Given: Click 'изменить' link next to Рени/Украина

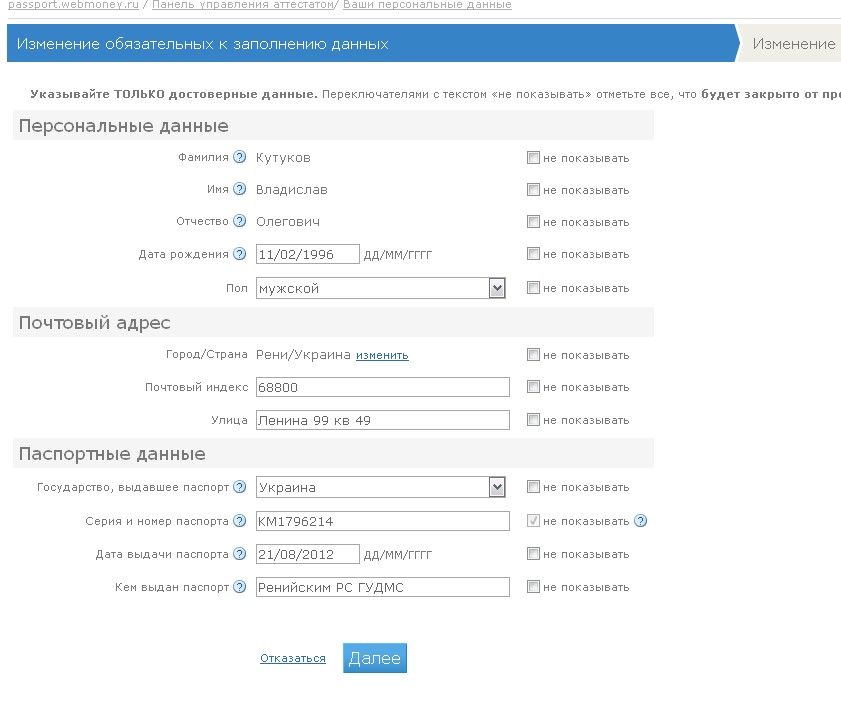Looking at the screenshot, I should click(x=382, y=355).
